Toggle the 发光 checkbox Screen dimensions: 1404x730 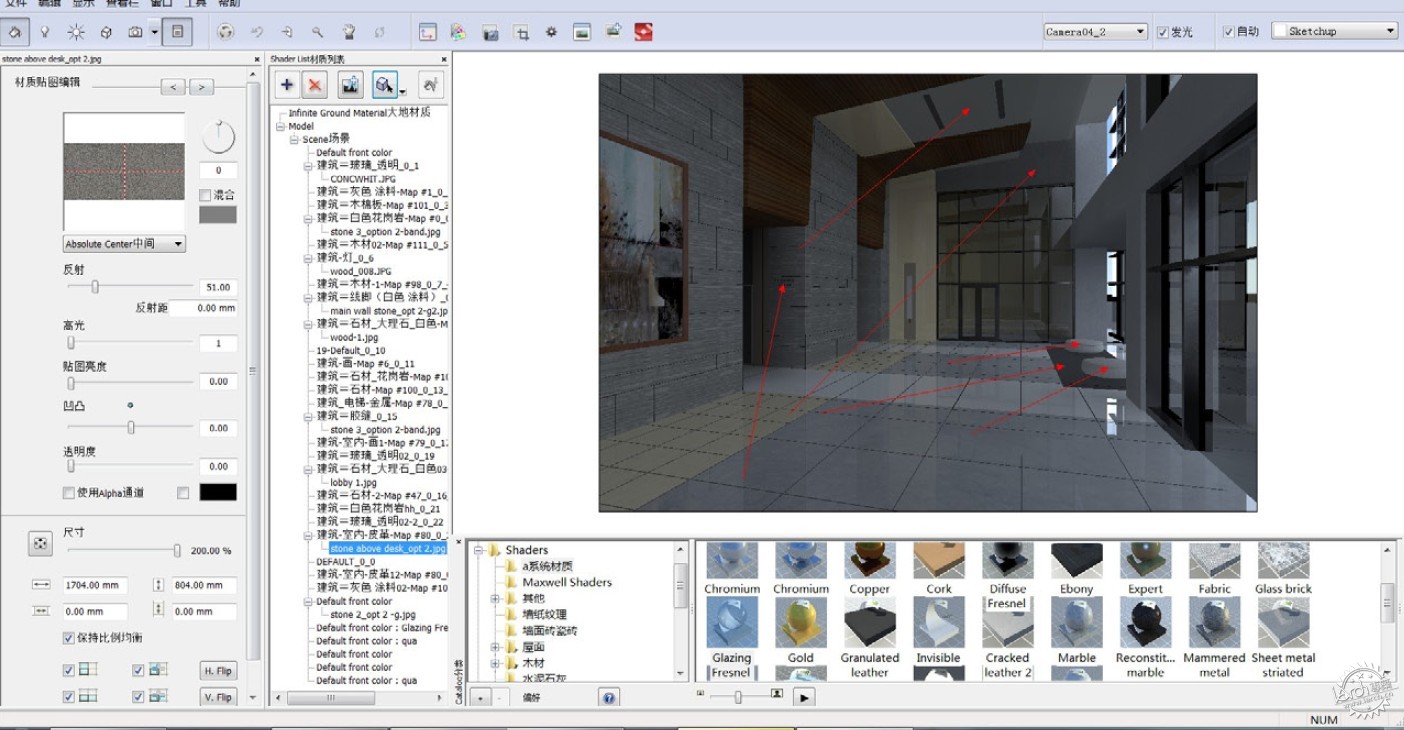coord(1162,32)
